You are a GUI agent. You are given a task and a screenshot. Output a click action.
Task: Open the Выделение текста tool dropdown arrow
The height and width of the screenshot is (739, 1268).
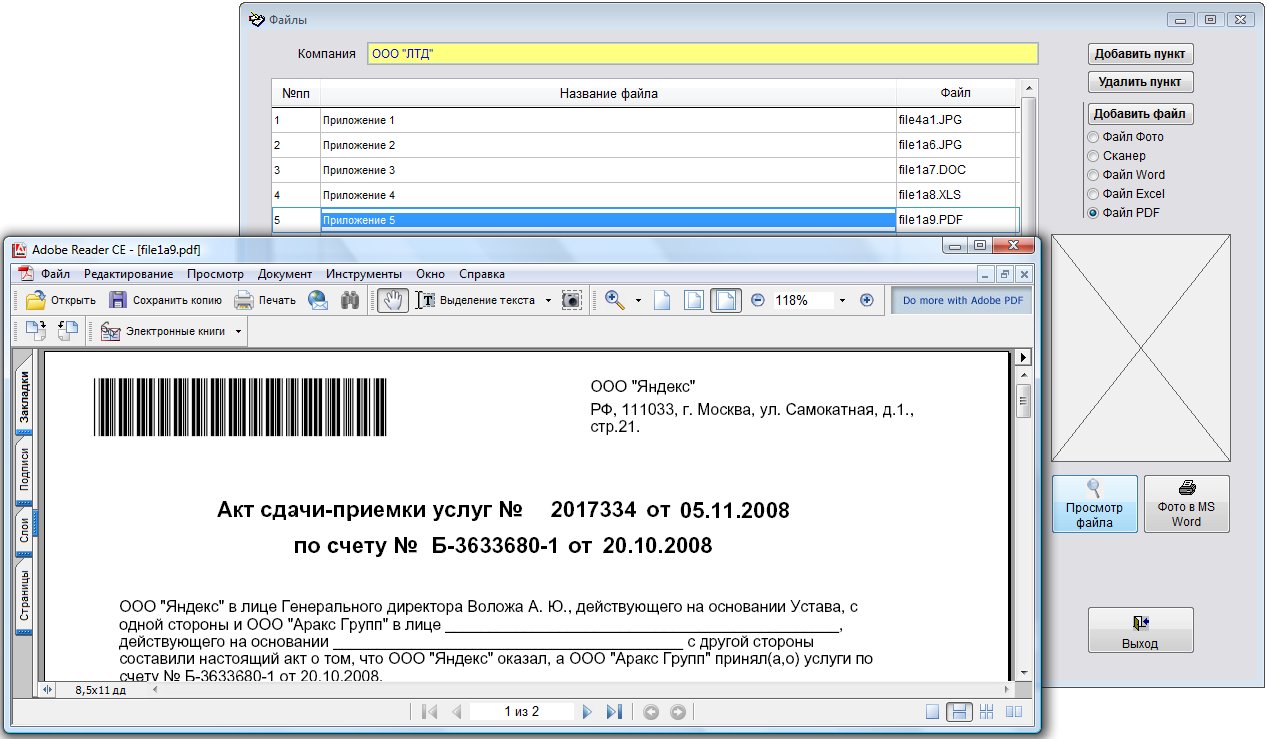pyautogui.click(x=549, y=300)
